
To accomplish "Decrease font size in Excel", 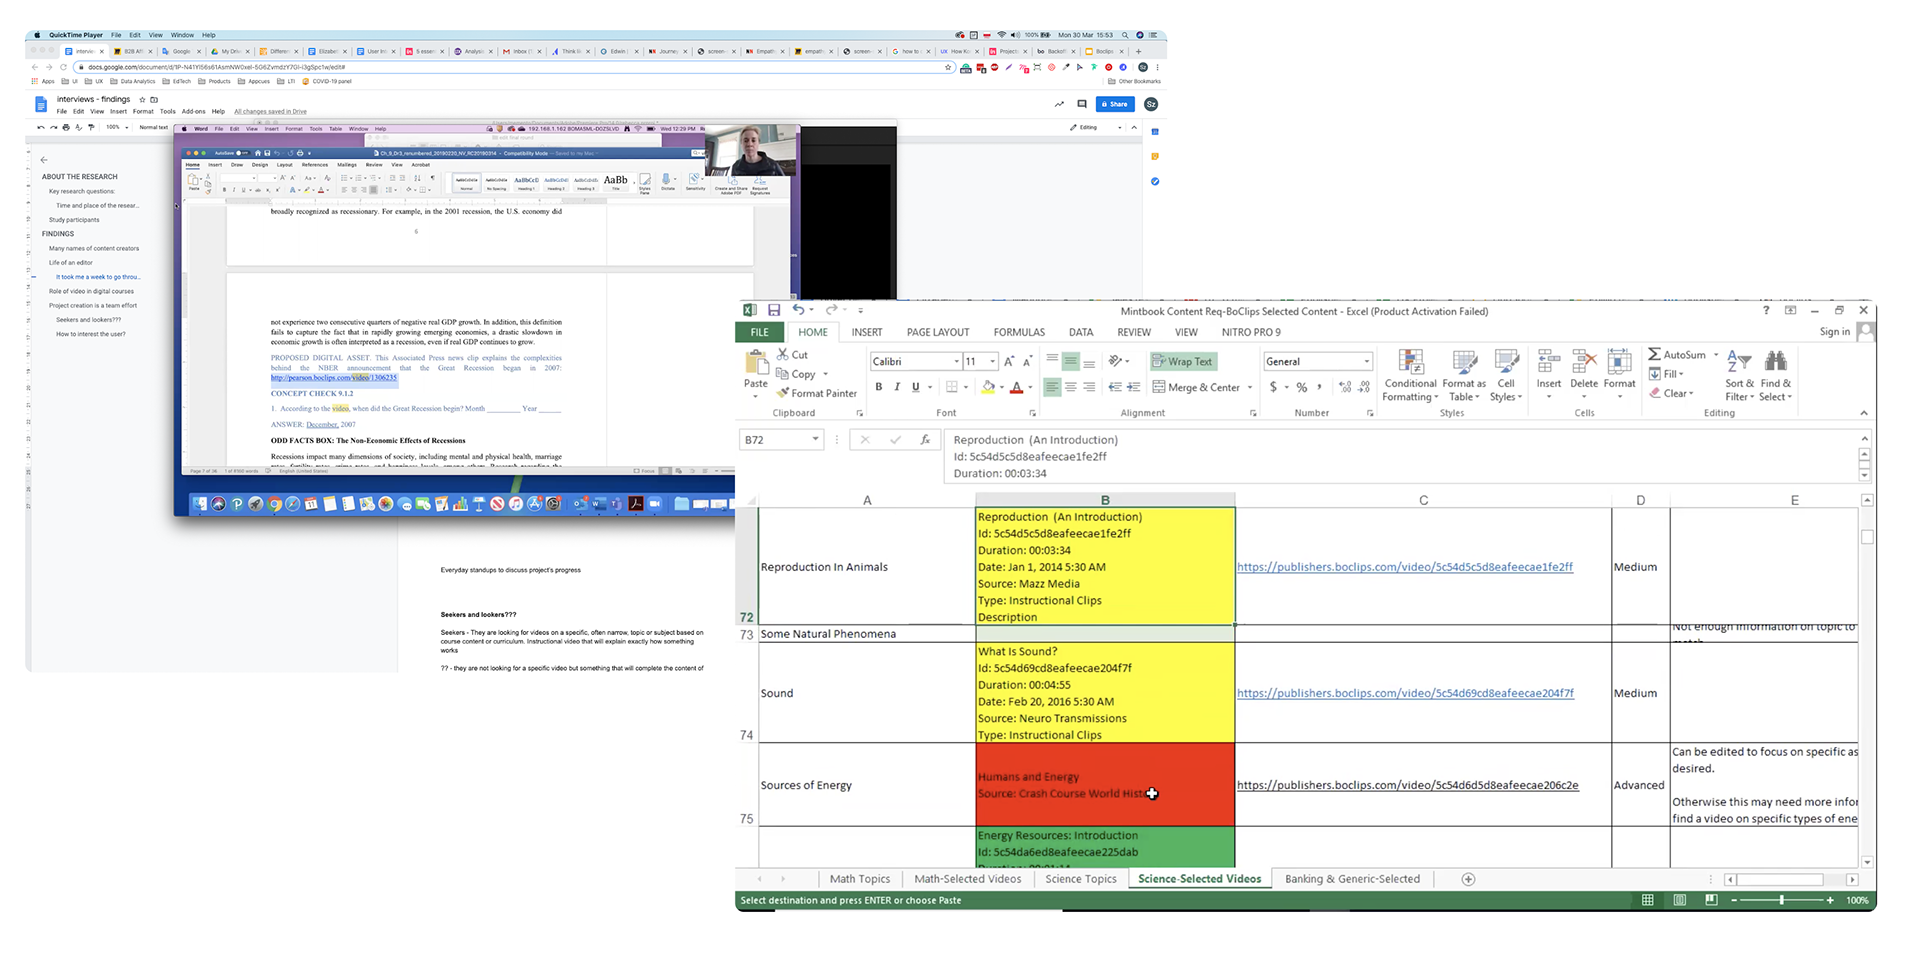I will click(1027, 361).
